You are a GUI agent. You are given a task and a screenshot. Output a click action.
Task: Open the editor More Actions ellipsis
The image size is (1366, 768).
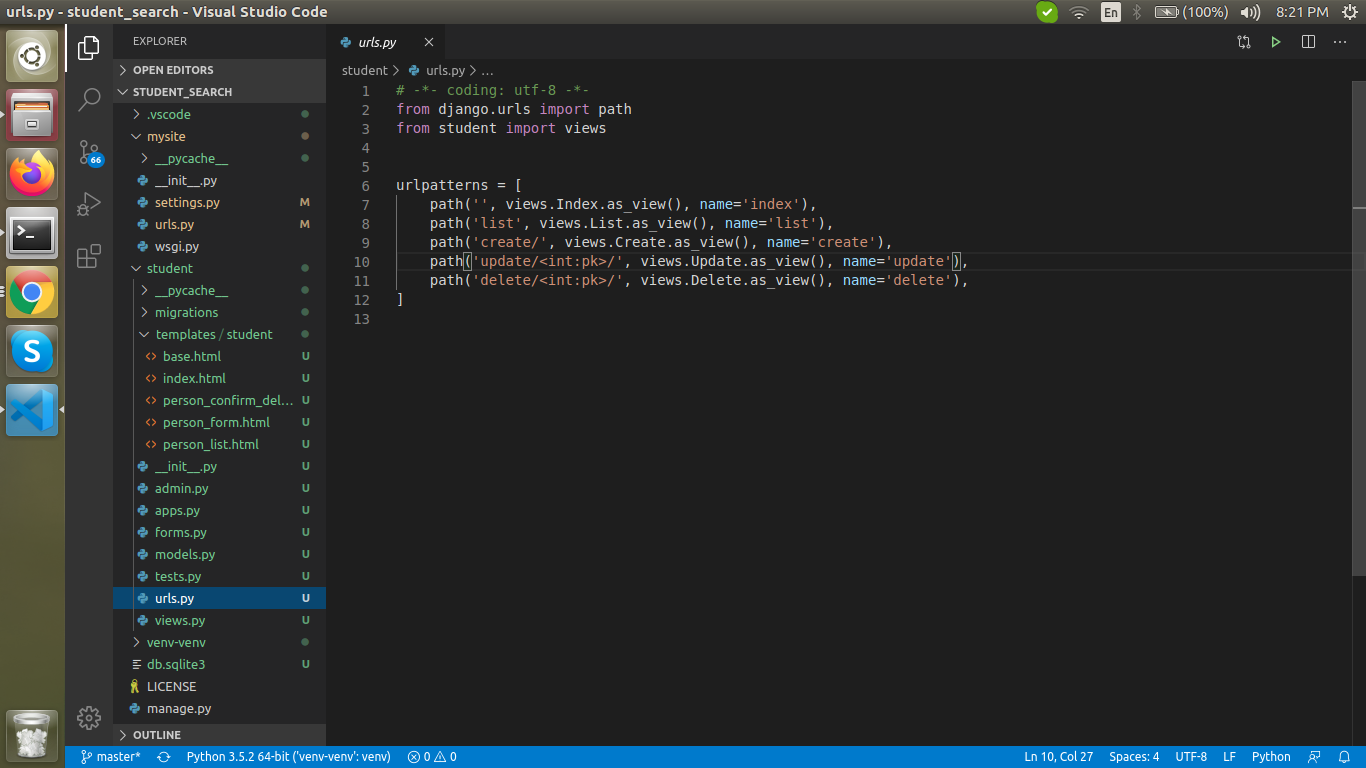click(x=1340, y=42)
